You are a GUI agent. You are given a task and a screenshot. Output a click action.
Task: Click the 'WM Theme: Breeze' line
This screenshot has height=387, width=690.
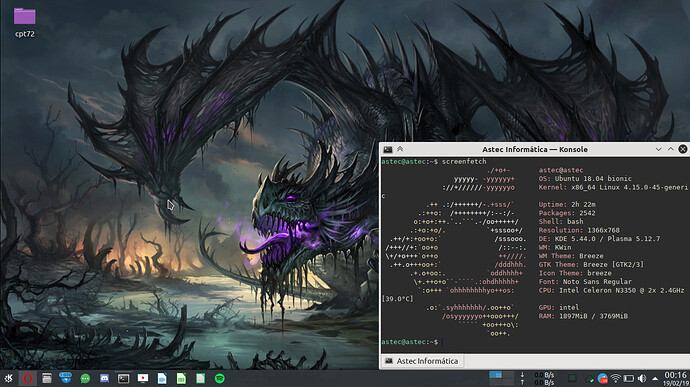point(571,256)
